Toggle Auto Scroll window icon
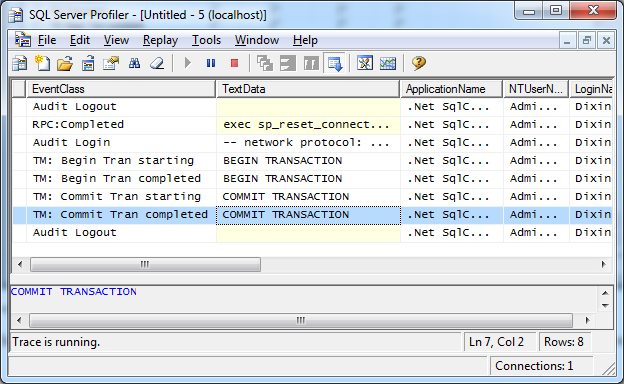Image resolution: width=624 pixels, height=384 pixels. 335,63
